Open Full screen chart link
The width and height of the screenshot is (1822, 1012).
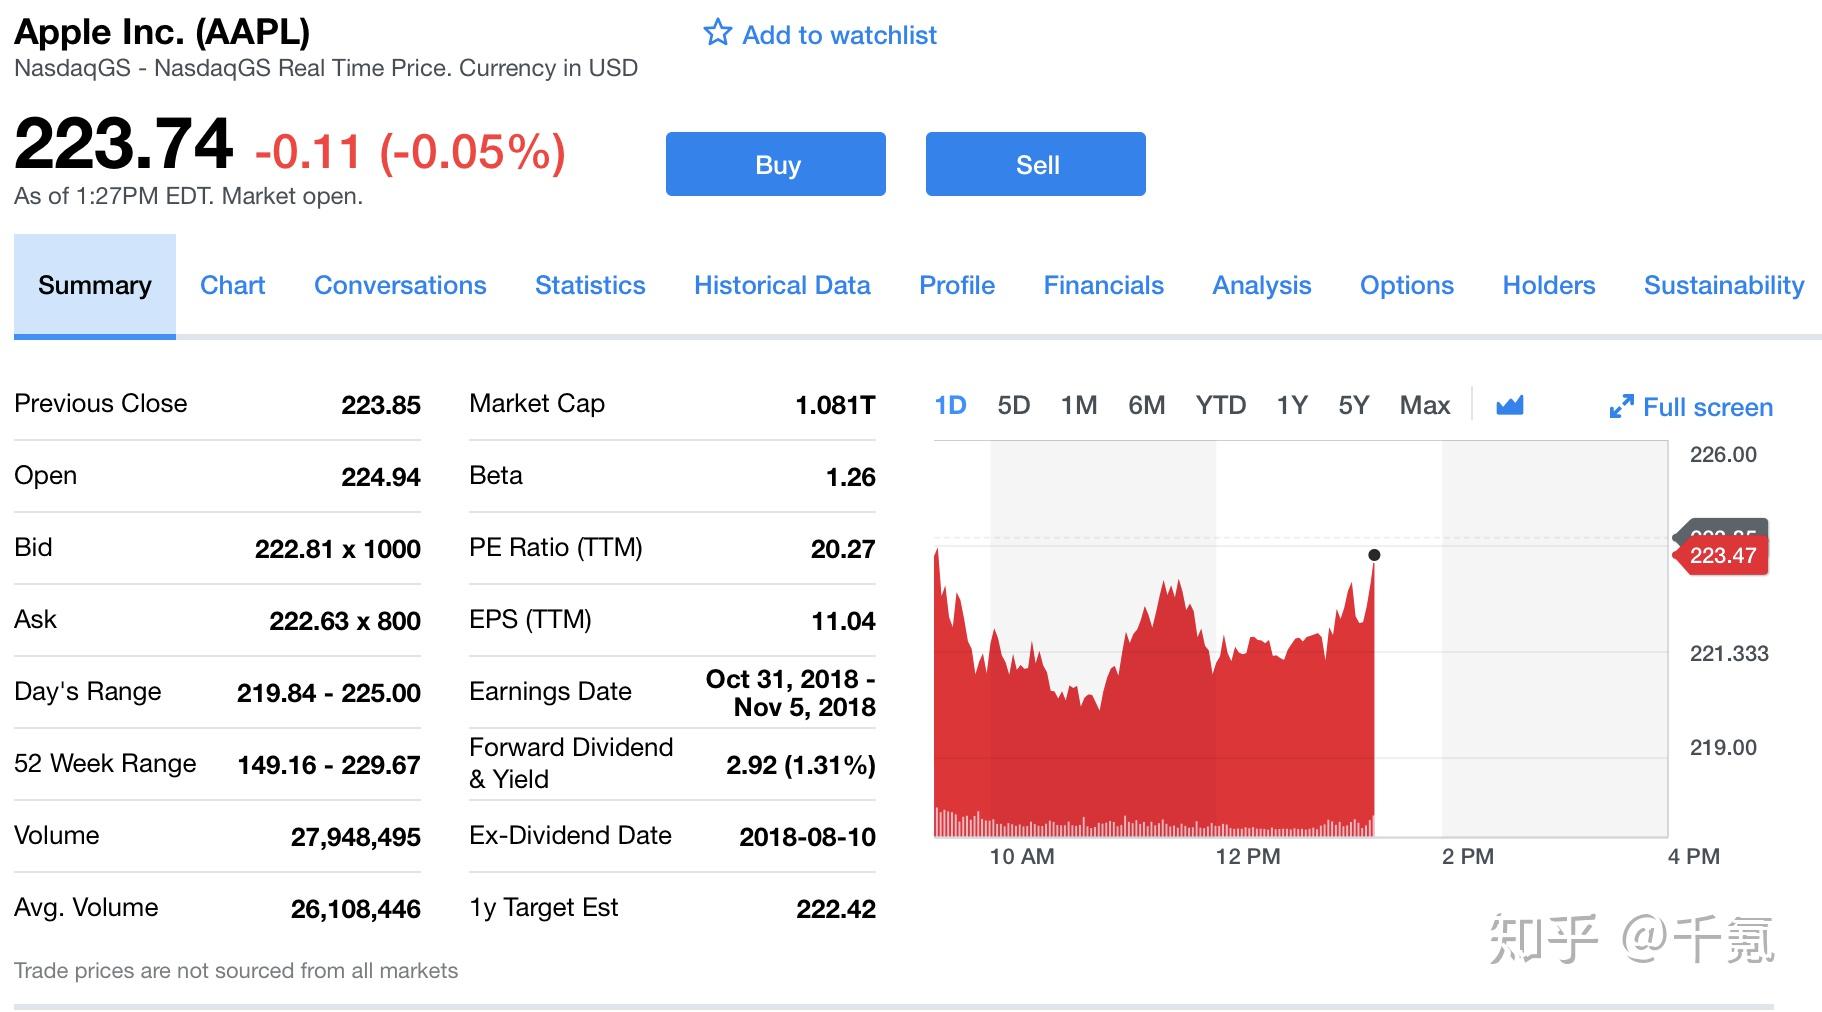click(1707, 407)
